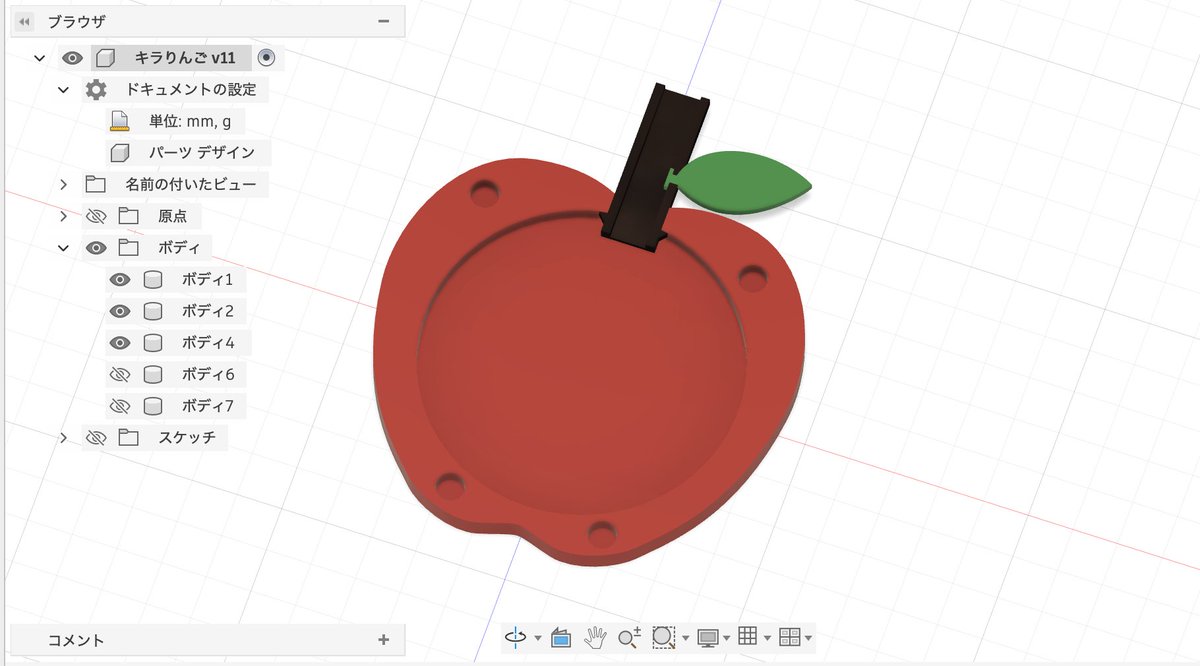Viewport: 1200px width, 666px height.
Task: Select the Pan hand tool
Action: (595, 637)
